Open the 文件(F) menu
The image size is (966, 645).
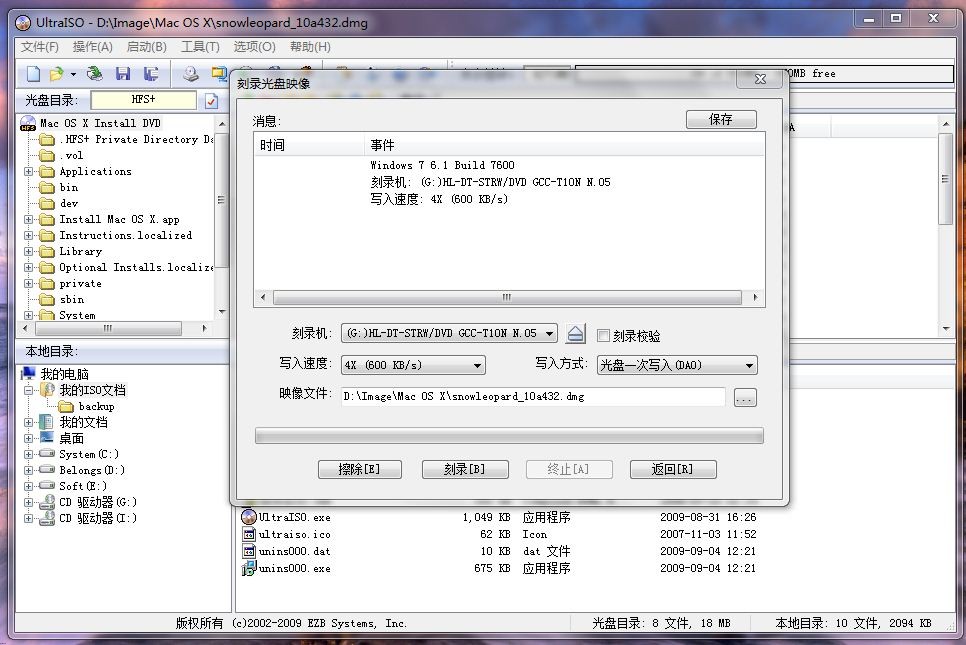[39, 47]
